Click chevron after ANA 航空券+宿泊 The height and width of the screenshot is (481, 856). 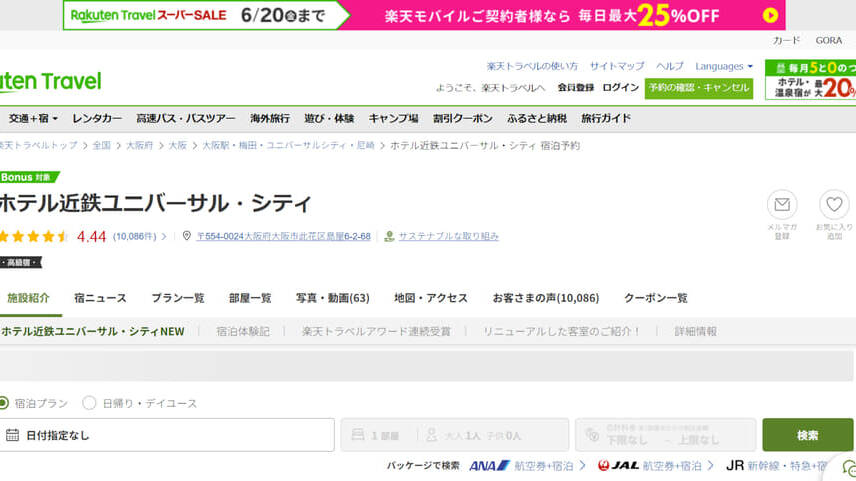tap(582, 466)
